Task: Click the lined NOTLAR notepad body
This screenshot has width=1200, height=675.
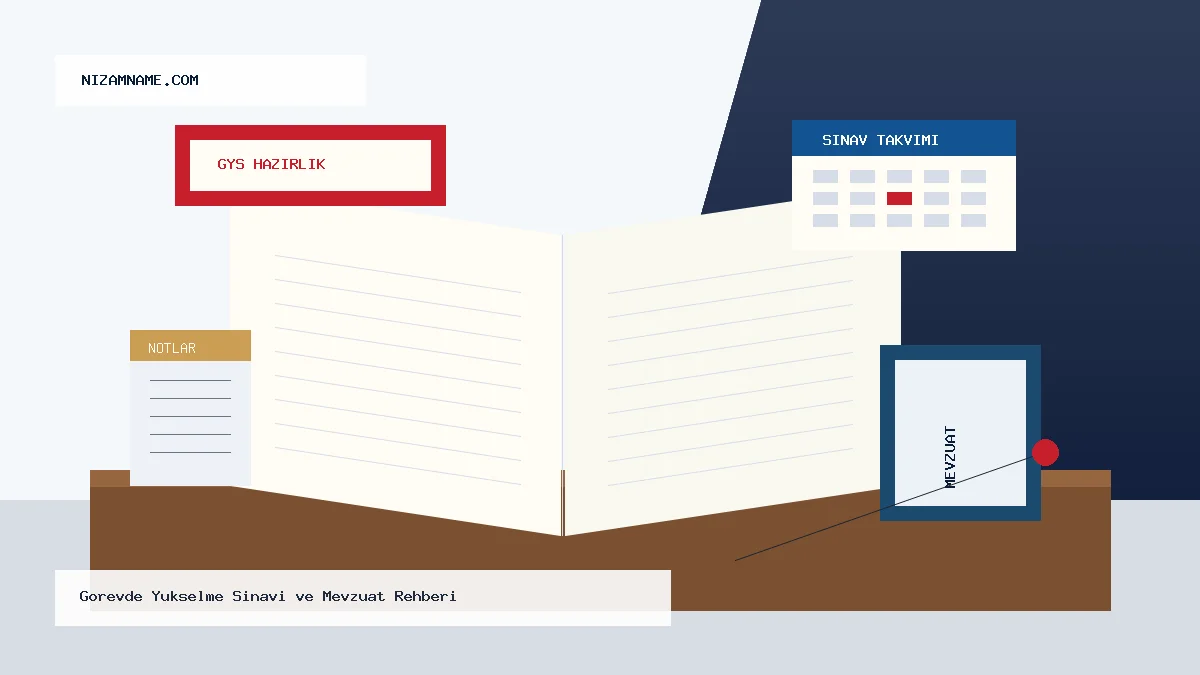Action: click(x=190, y=423)
